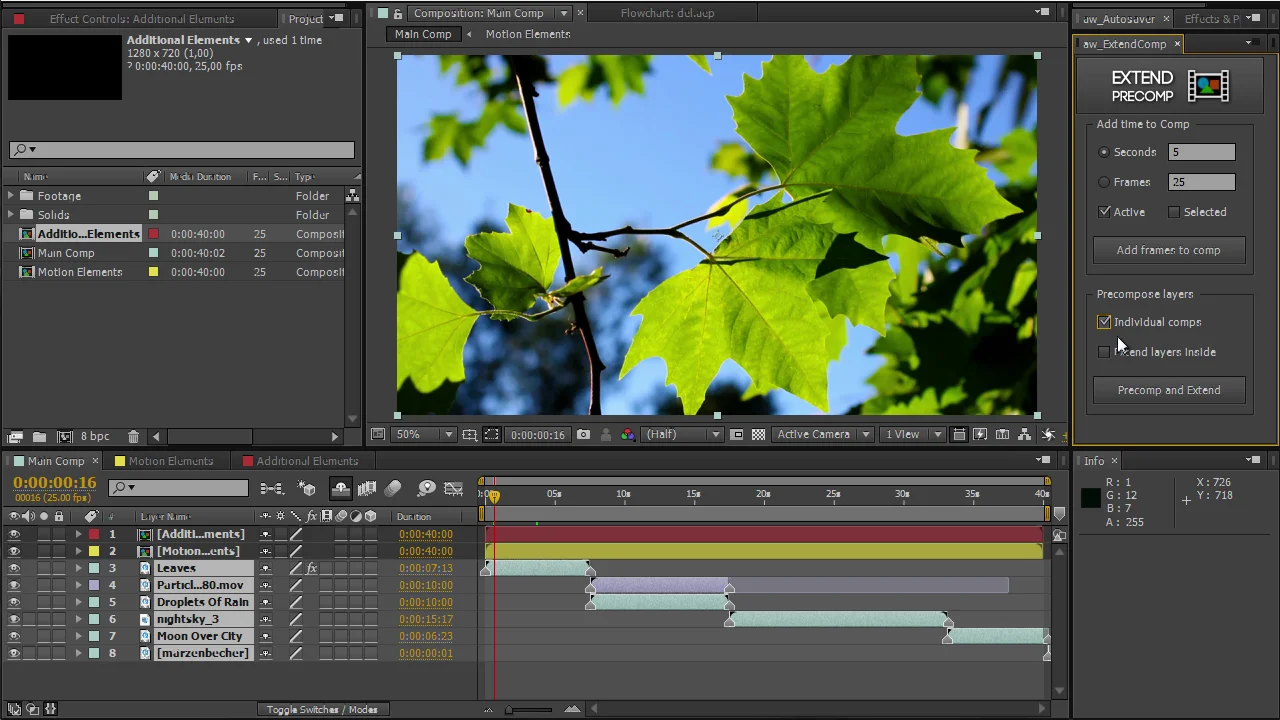Open the 50% magnification dropdown
1280x720 pixels.
click(425, 434)
